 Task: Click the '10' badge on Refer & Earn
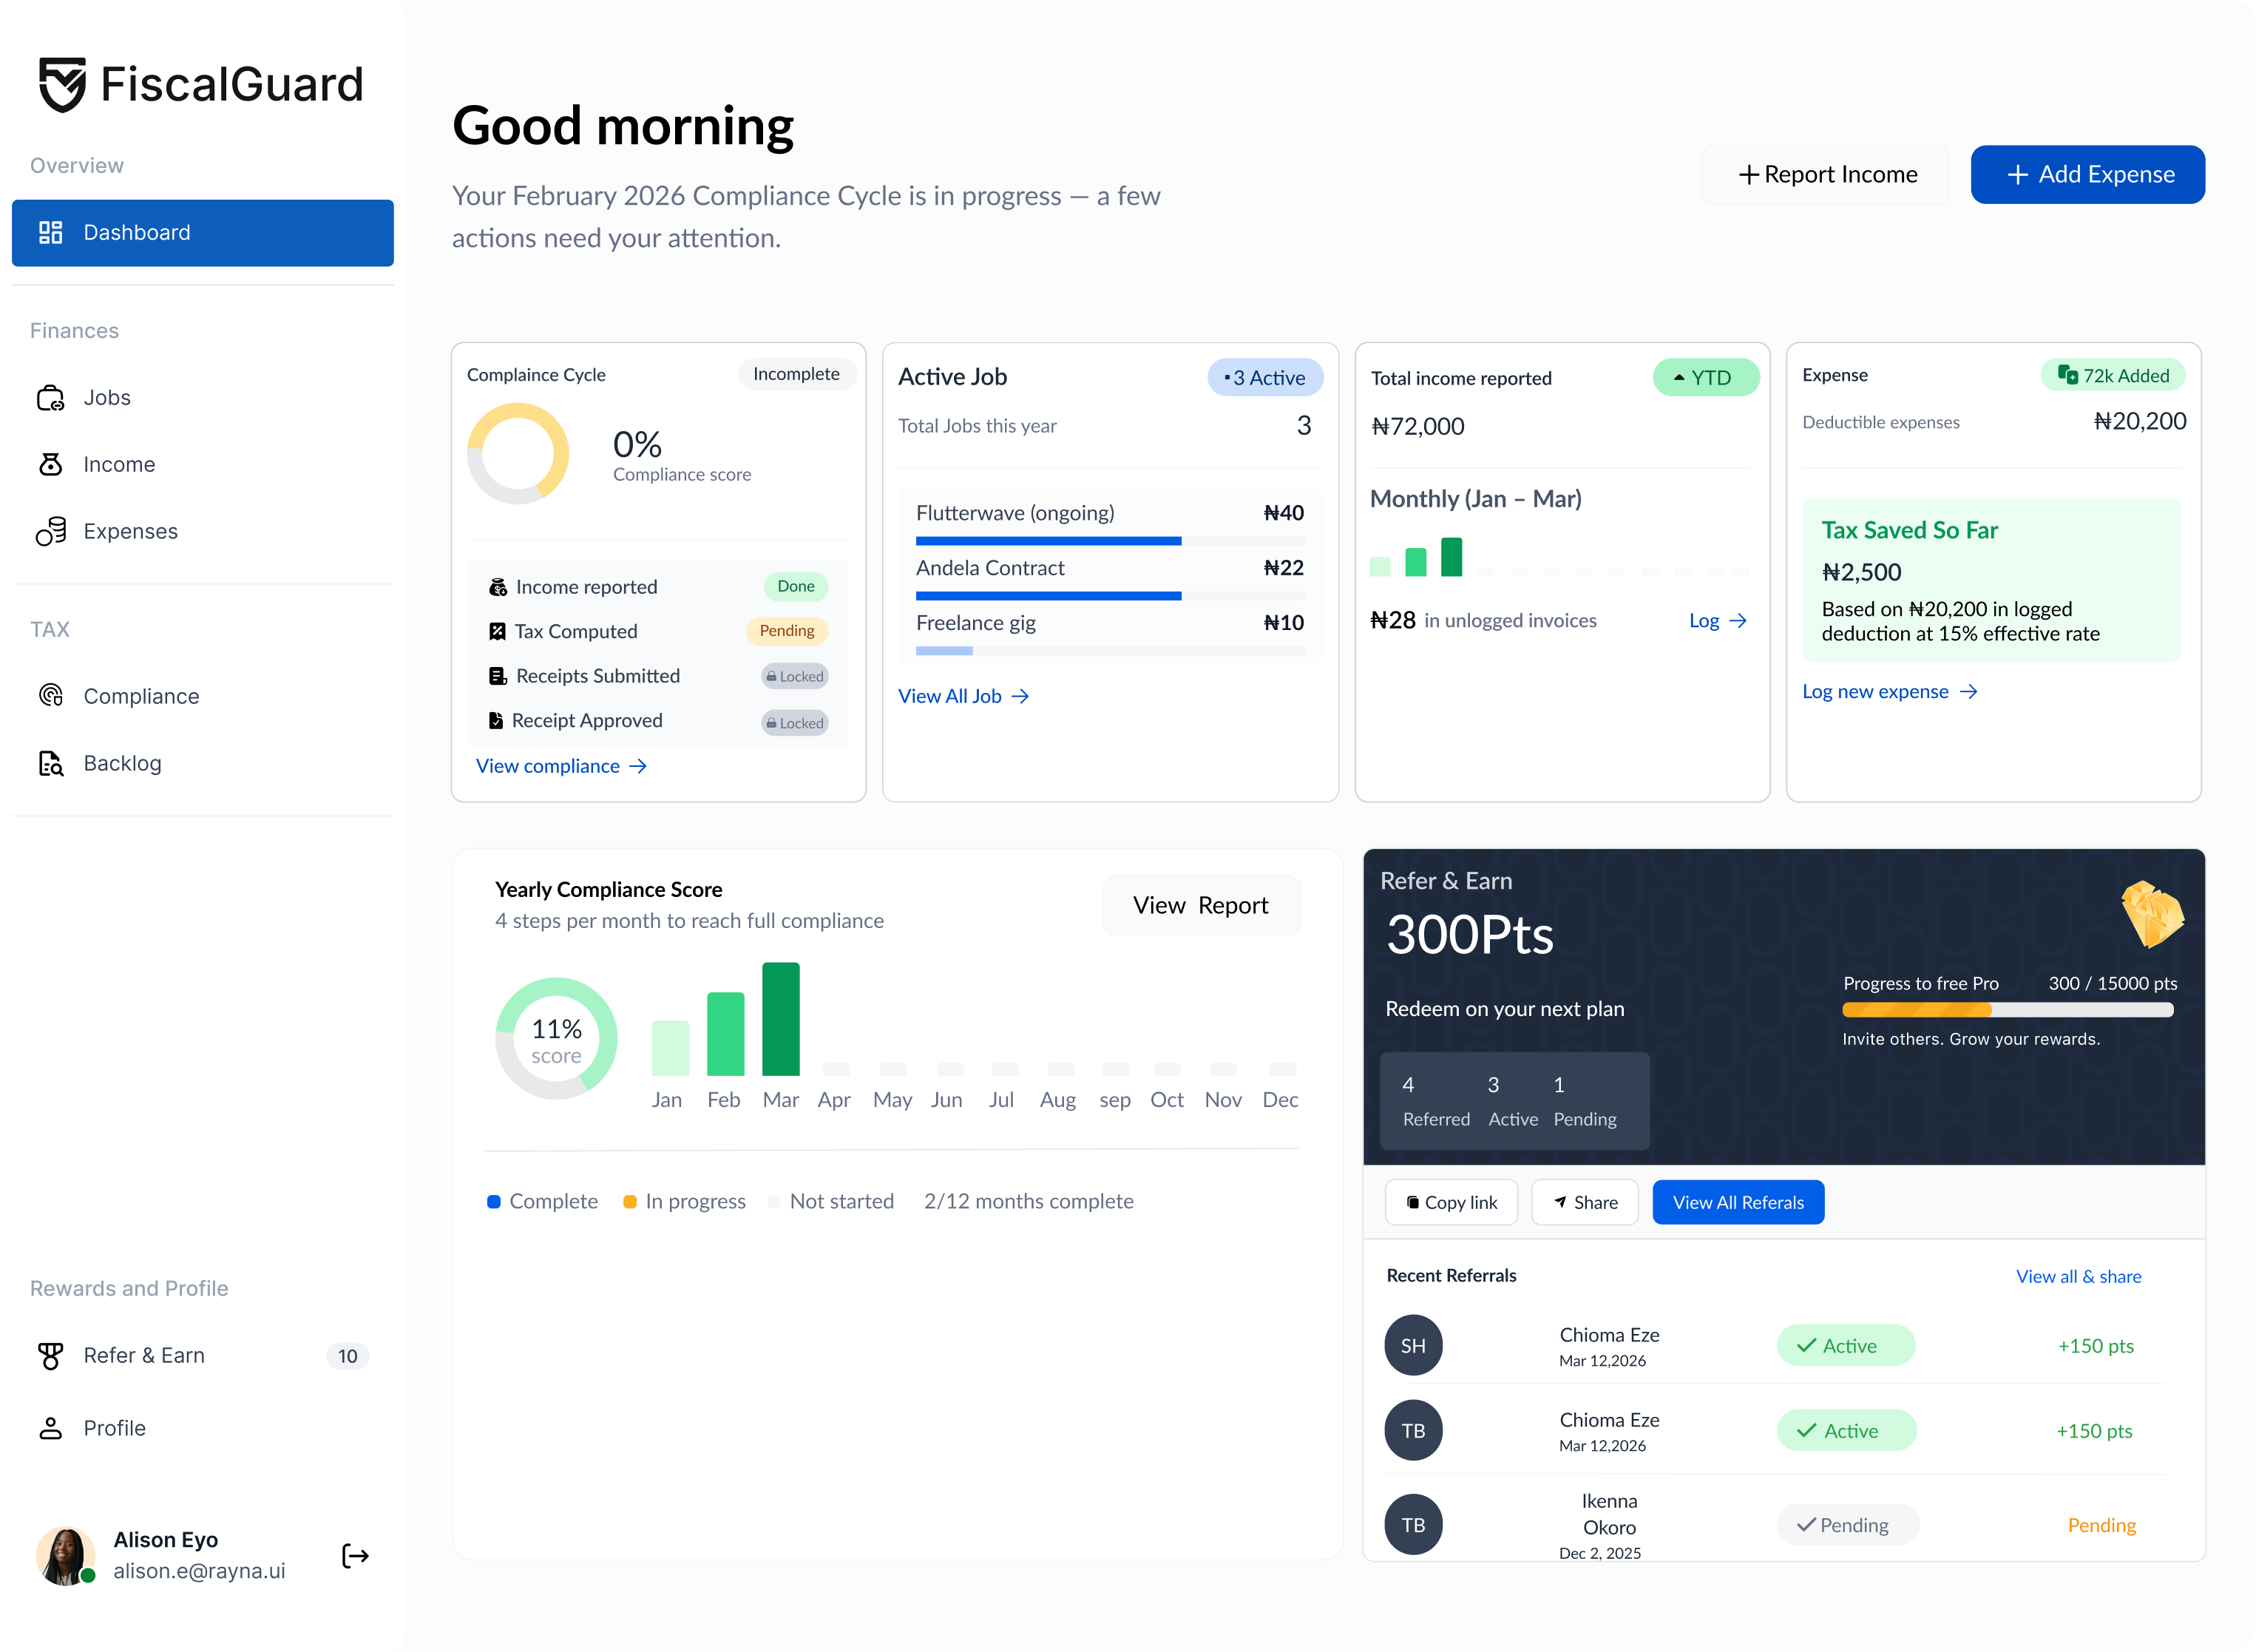coord(347,1356)
